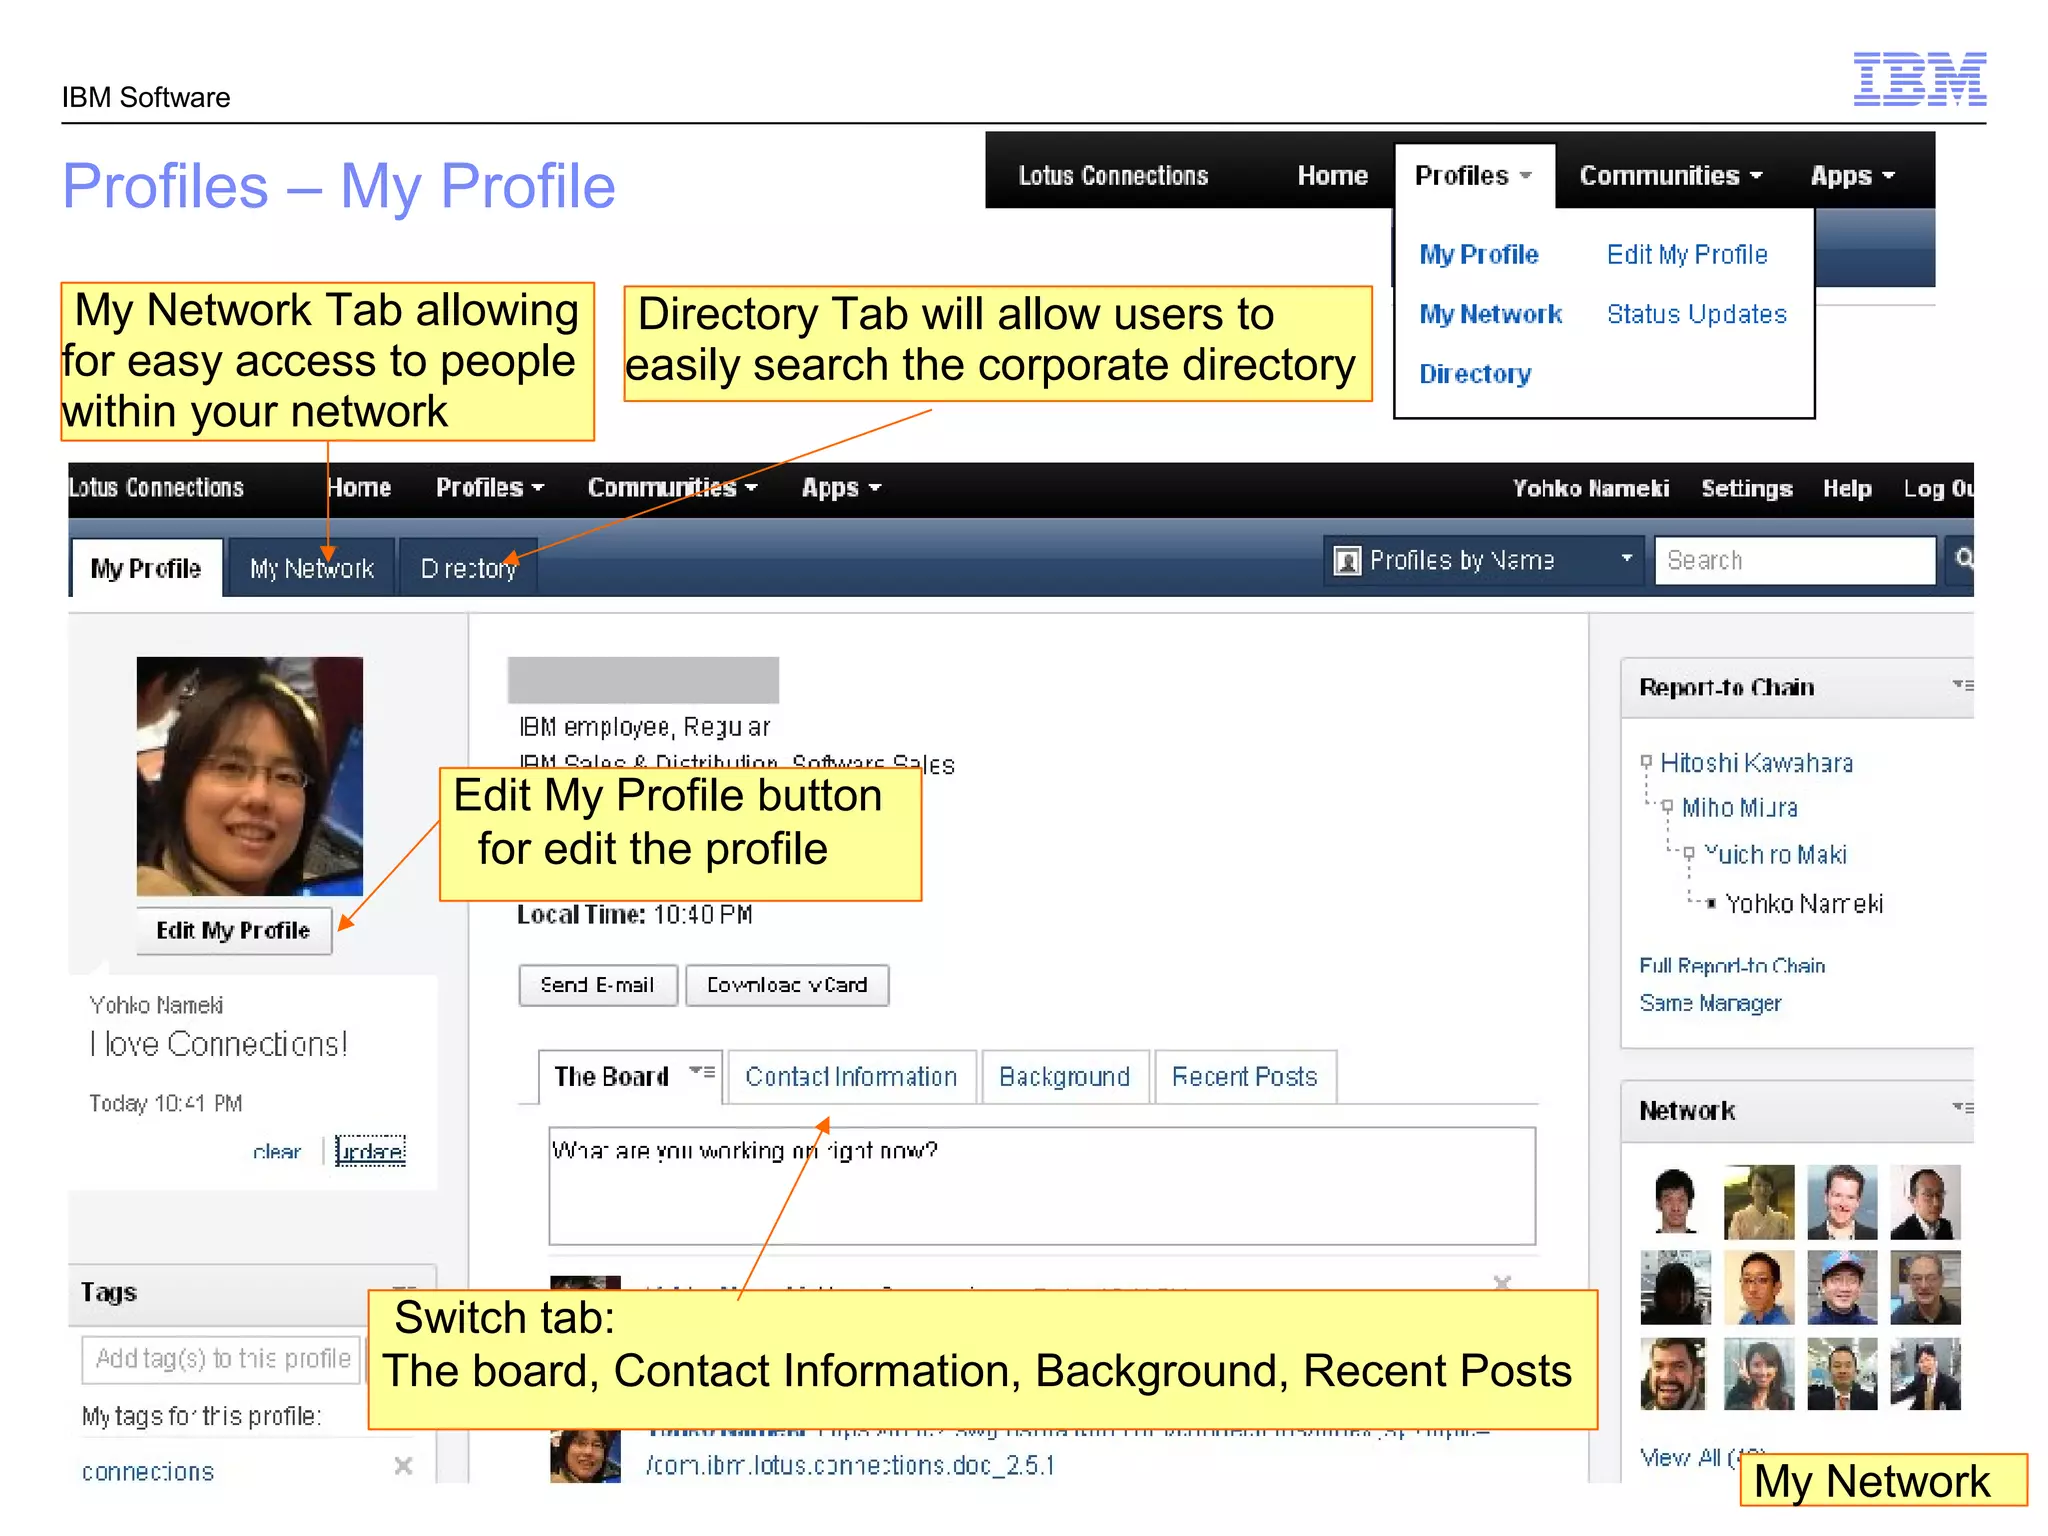Select Edit My Profile in Profiles dropdown
Image resolution: width=2048 pixels, height=1536 pixels.
click(1687, 254)
